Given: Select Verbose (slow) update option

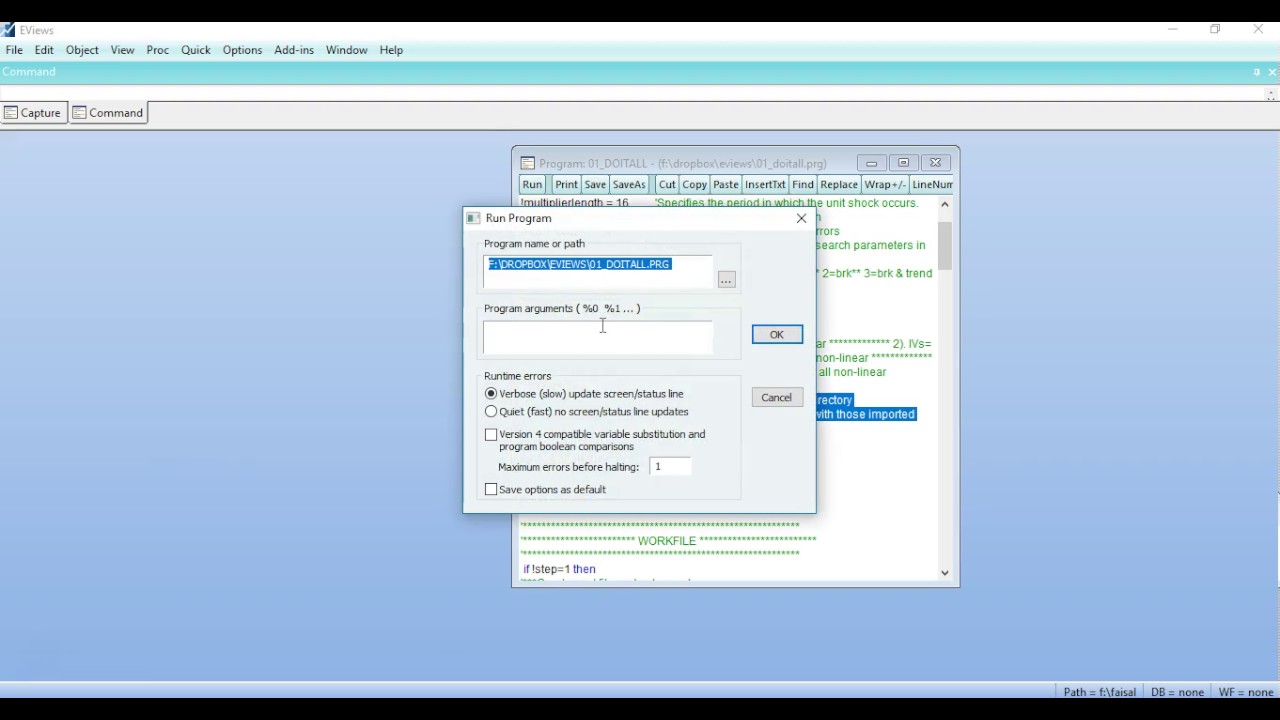Looking at the screenshot, I should point(585,394).
